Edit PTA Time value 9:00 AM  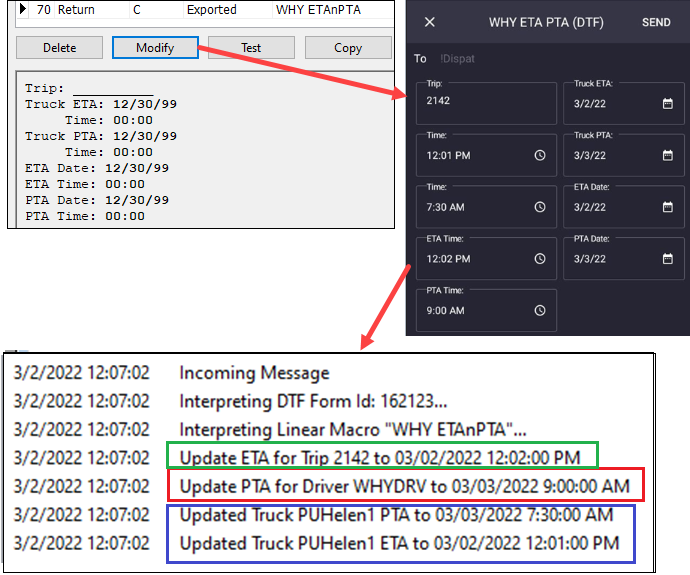tap(486, 310)
